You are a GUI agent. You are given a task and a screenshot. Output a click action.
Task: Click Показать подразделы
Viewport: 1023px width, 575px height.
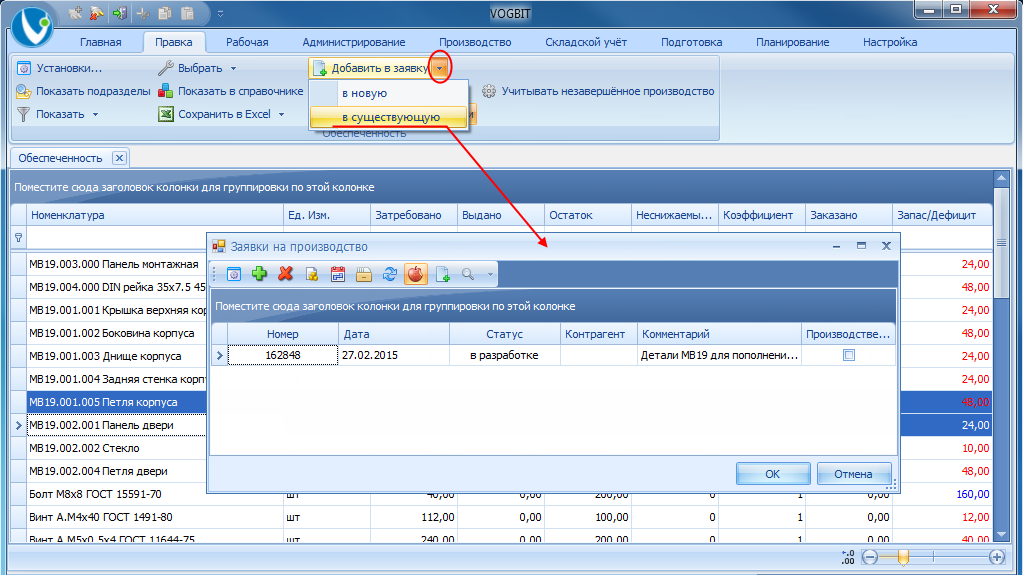coord(84,91)
